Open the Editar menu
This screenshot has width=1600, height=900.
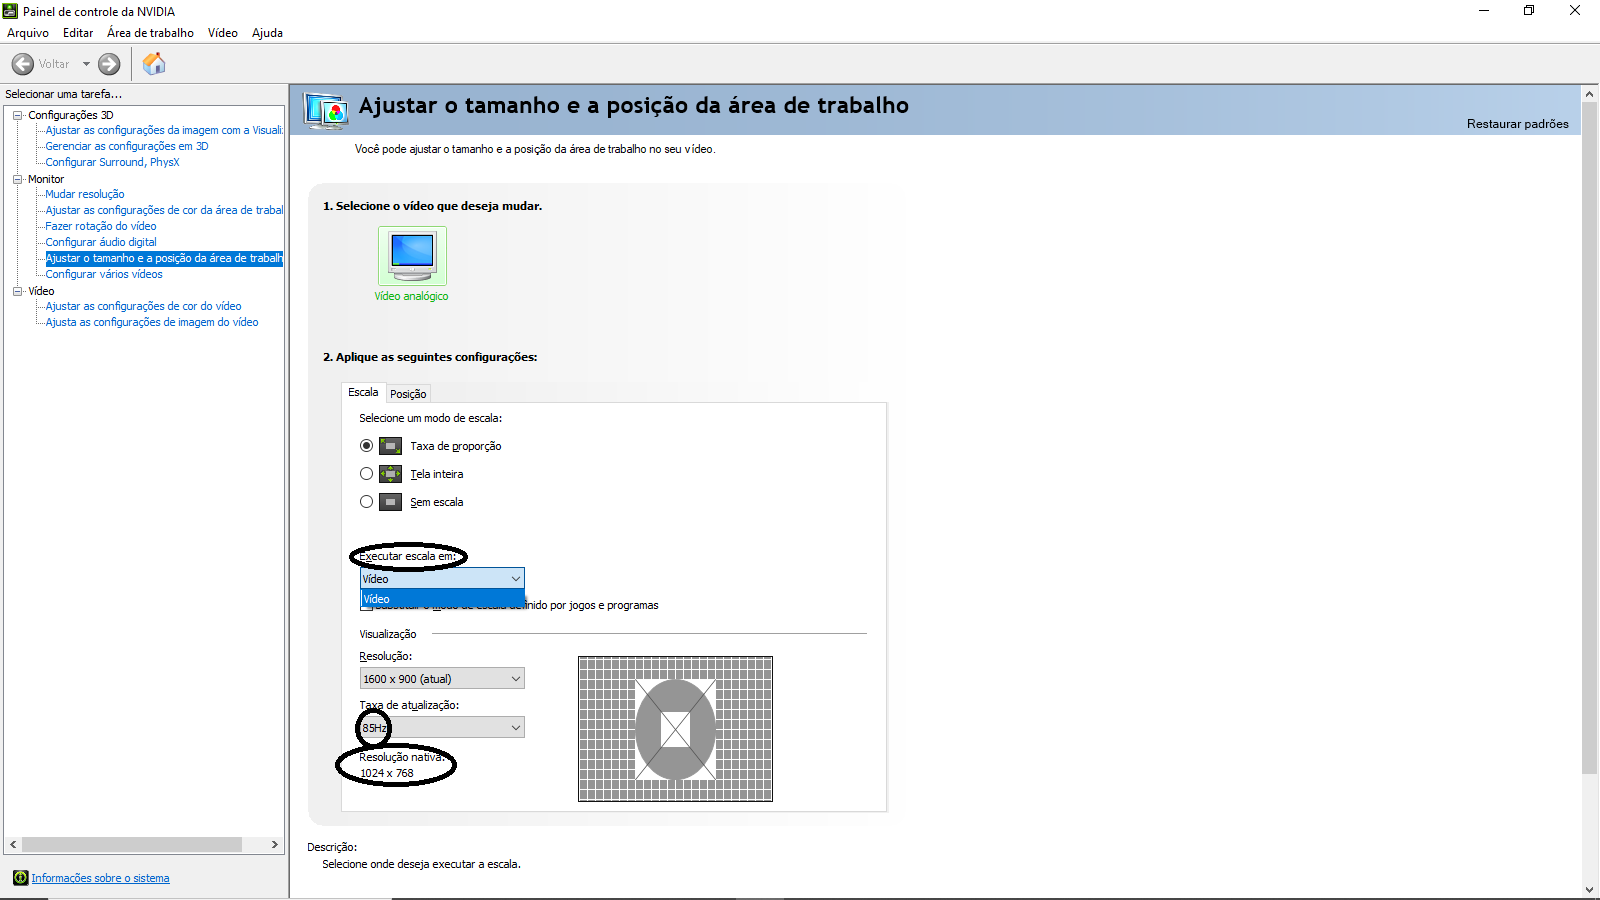(78, 33)
